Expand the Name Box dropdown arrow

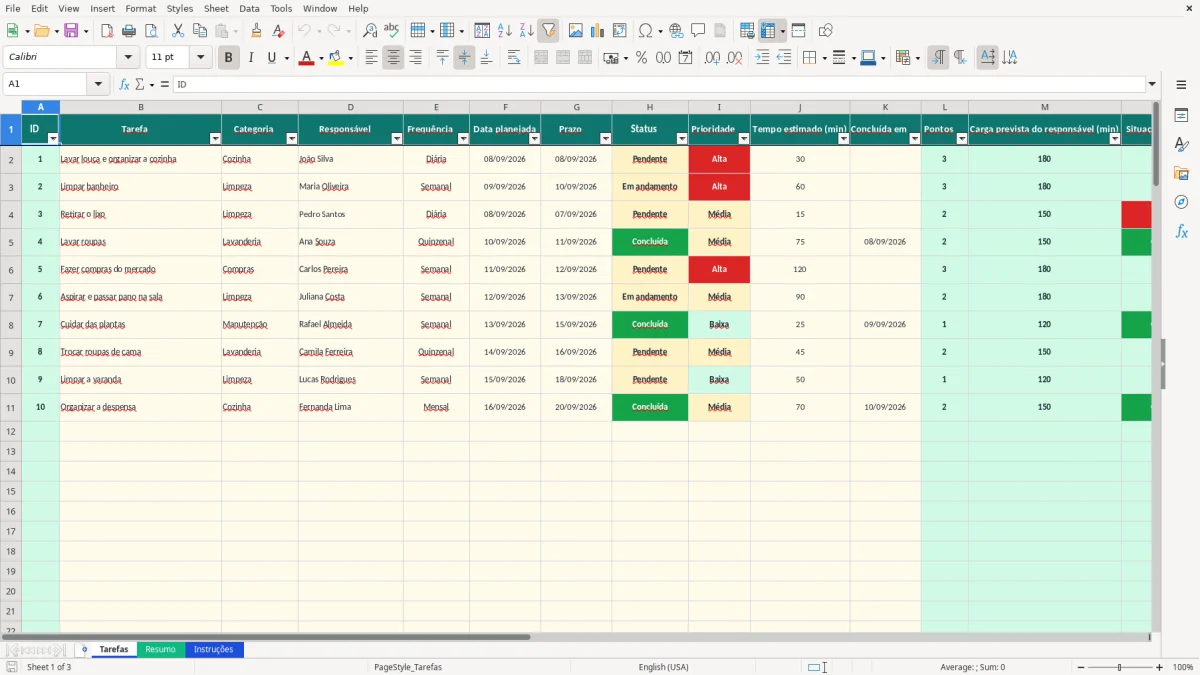point(99,84)
